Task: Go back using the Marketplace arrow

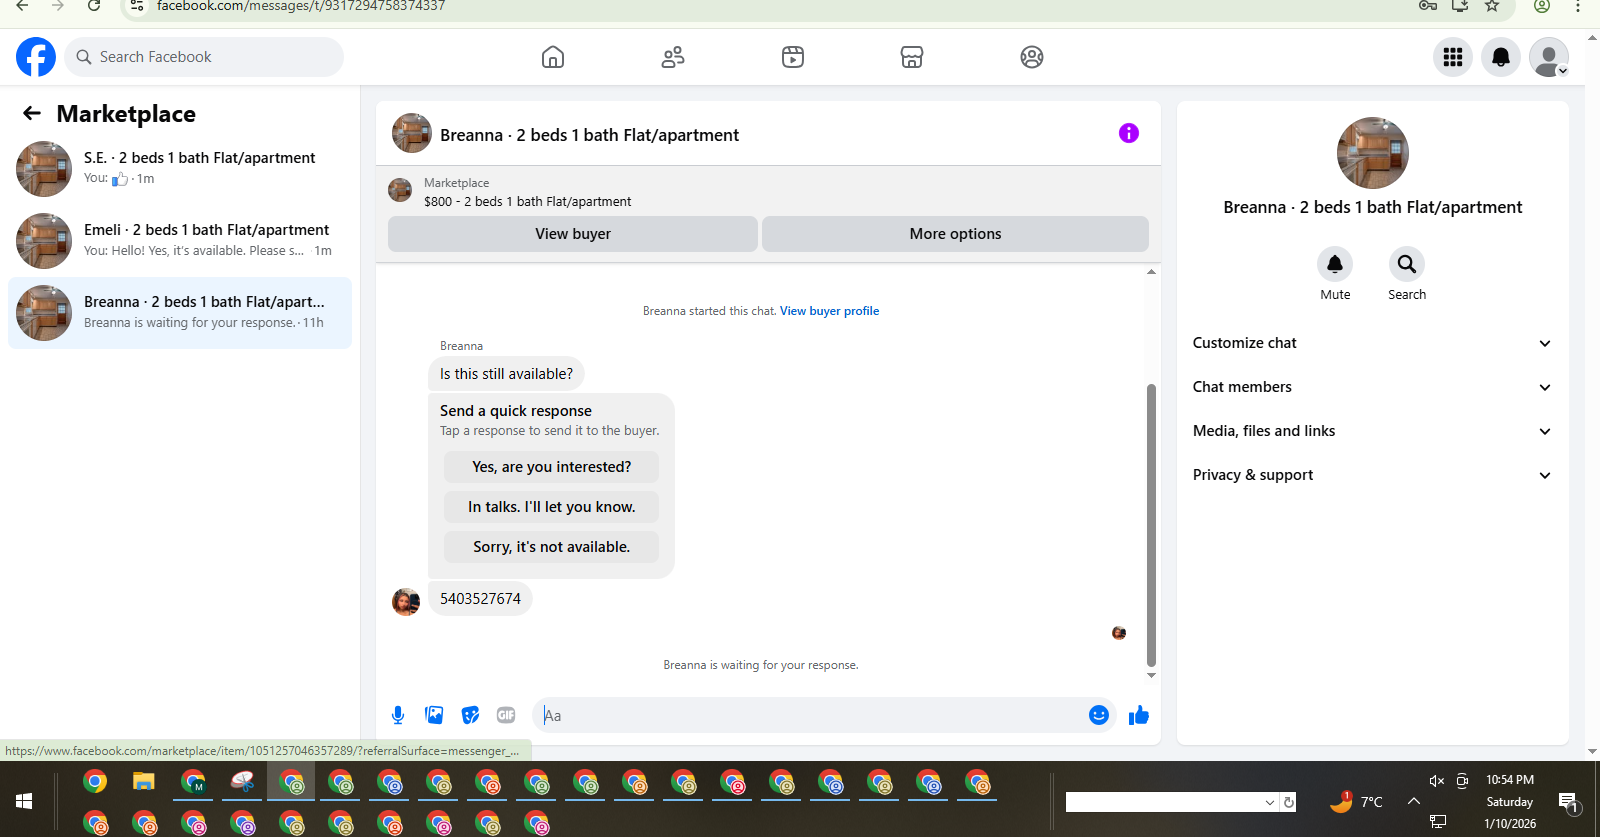Action: click(32, 113)
